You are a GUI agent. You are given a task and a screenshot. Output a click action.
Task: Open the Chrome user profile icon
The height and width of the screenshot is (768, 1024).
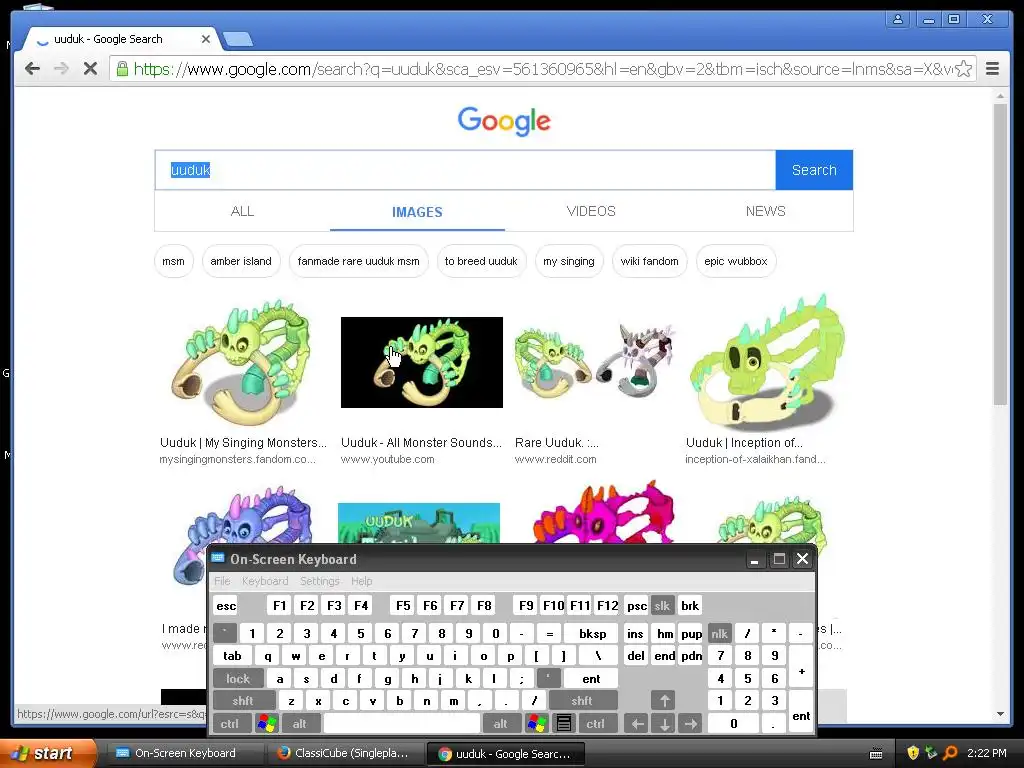click(x=898, y=19)
